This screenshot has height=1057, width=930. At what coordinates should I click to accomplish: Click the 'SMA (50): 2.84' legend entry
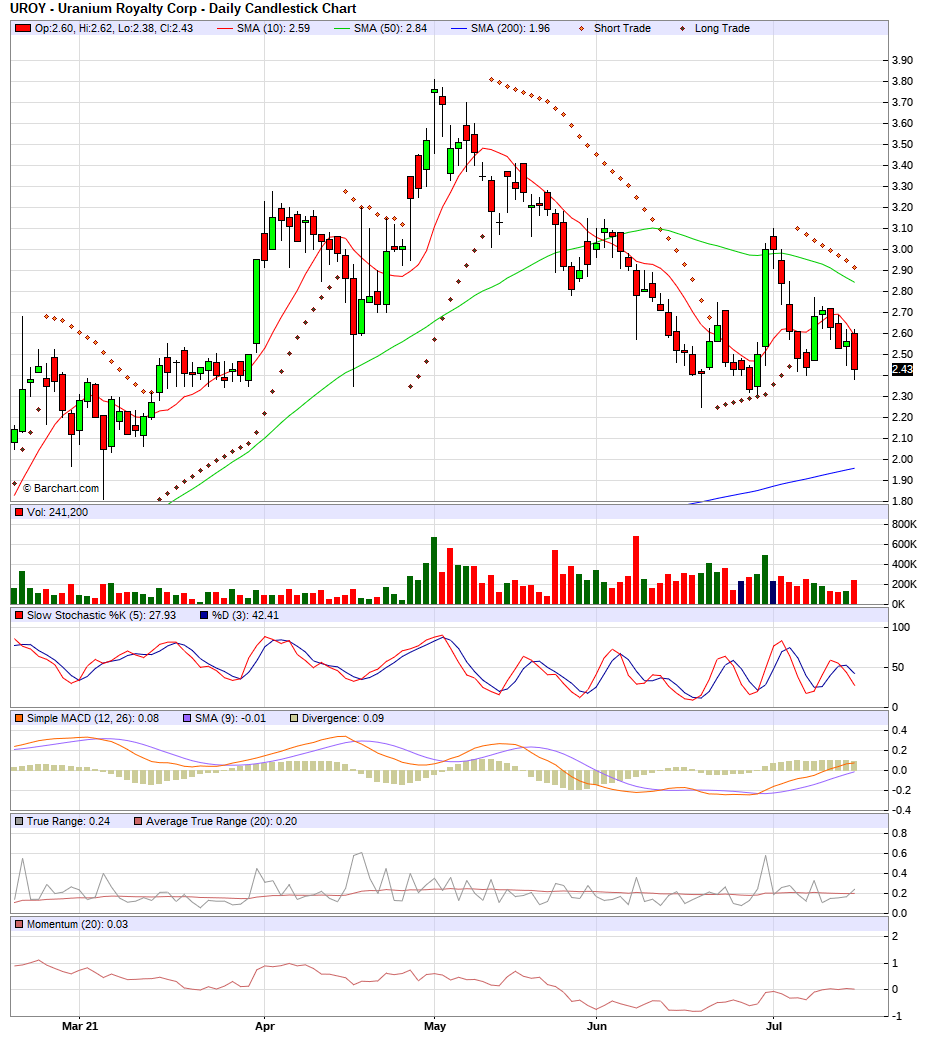(381, 28)
